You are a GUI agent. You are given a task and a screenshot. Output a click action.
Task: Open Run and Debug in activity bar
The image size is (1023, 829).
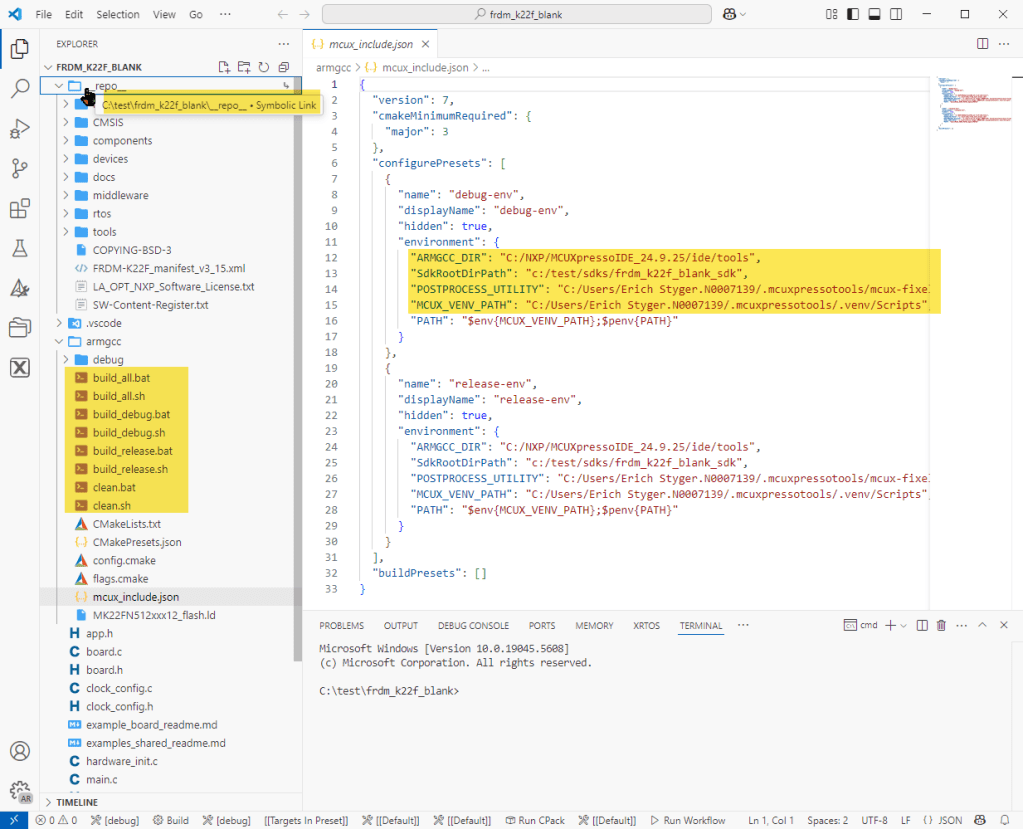click(19, 128)
